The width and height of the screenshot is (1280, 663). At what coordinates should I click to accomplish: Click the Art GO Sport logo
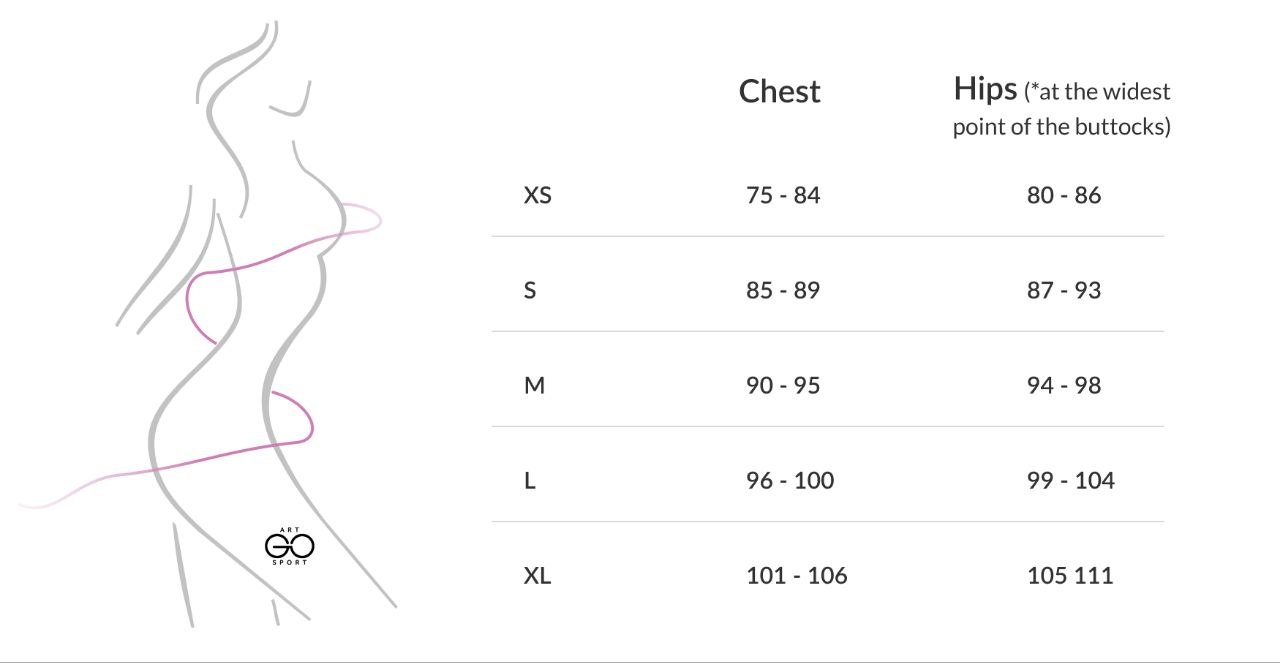(290, 546)
